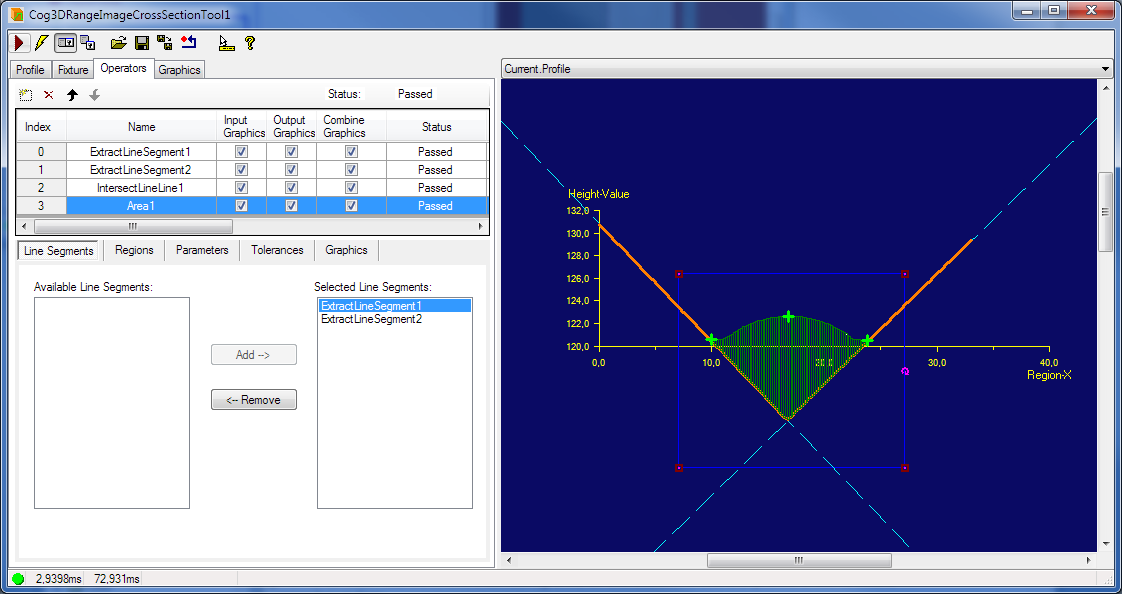Switch to the Operators tab

coord(123,69)
